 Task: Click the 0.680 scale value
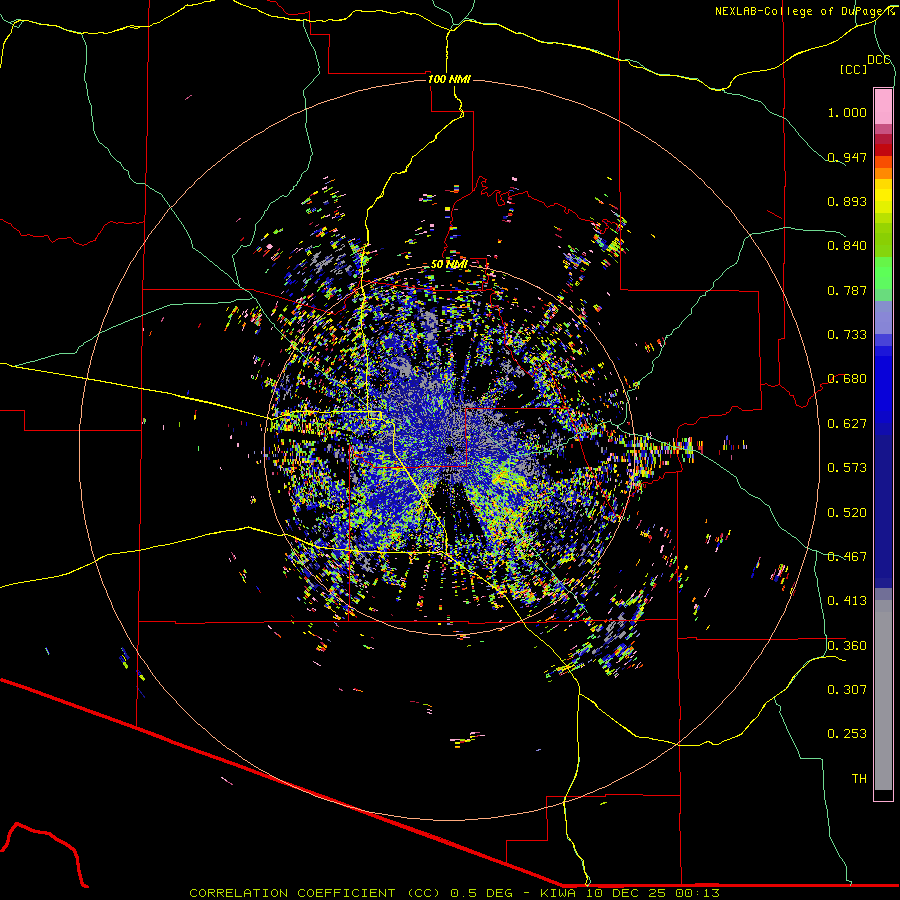pyautogui.click(x=847, y=379)
